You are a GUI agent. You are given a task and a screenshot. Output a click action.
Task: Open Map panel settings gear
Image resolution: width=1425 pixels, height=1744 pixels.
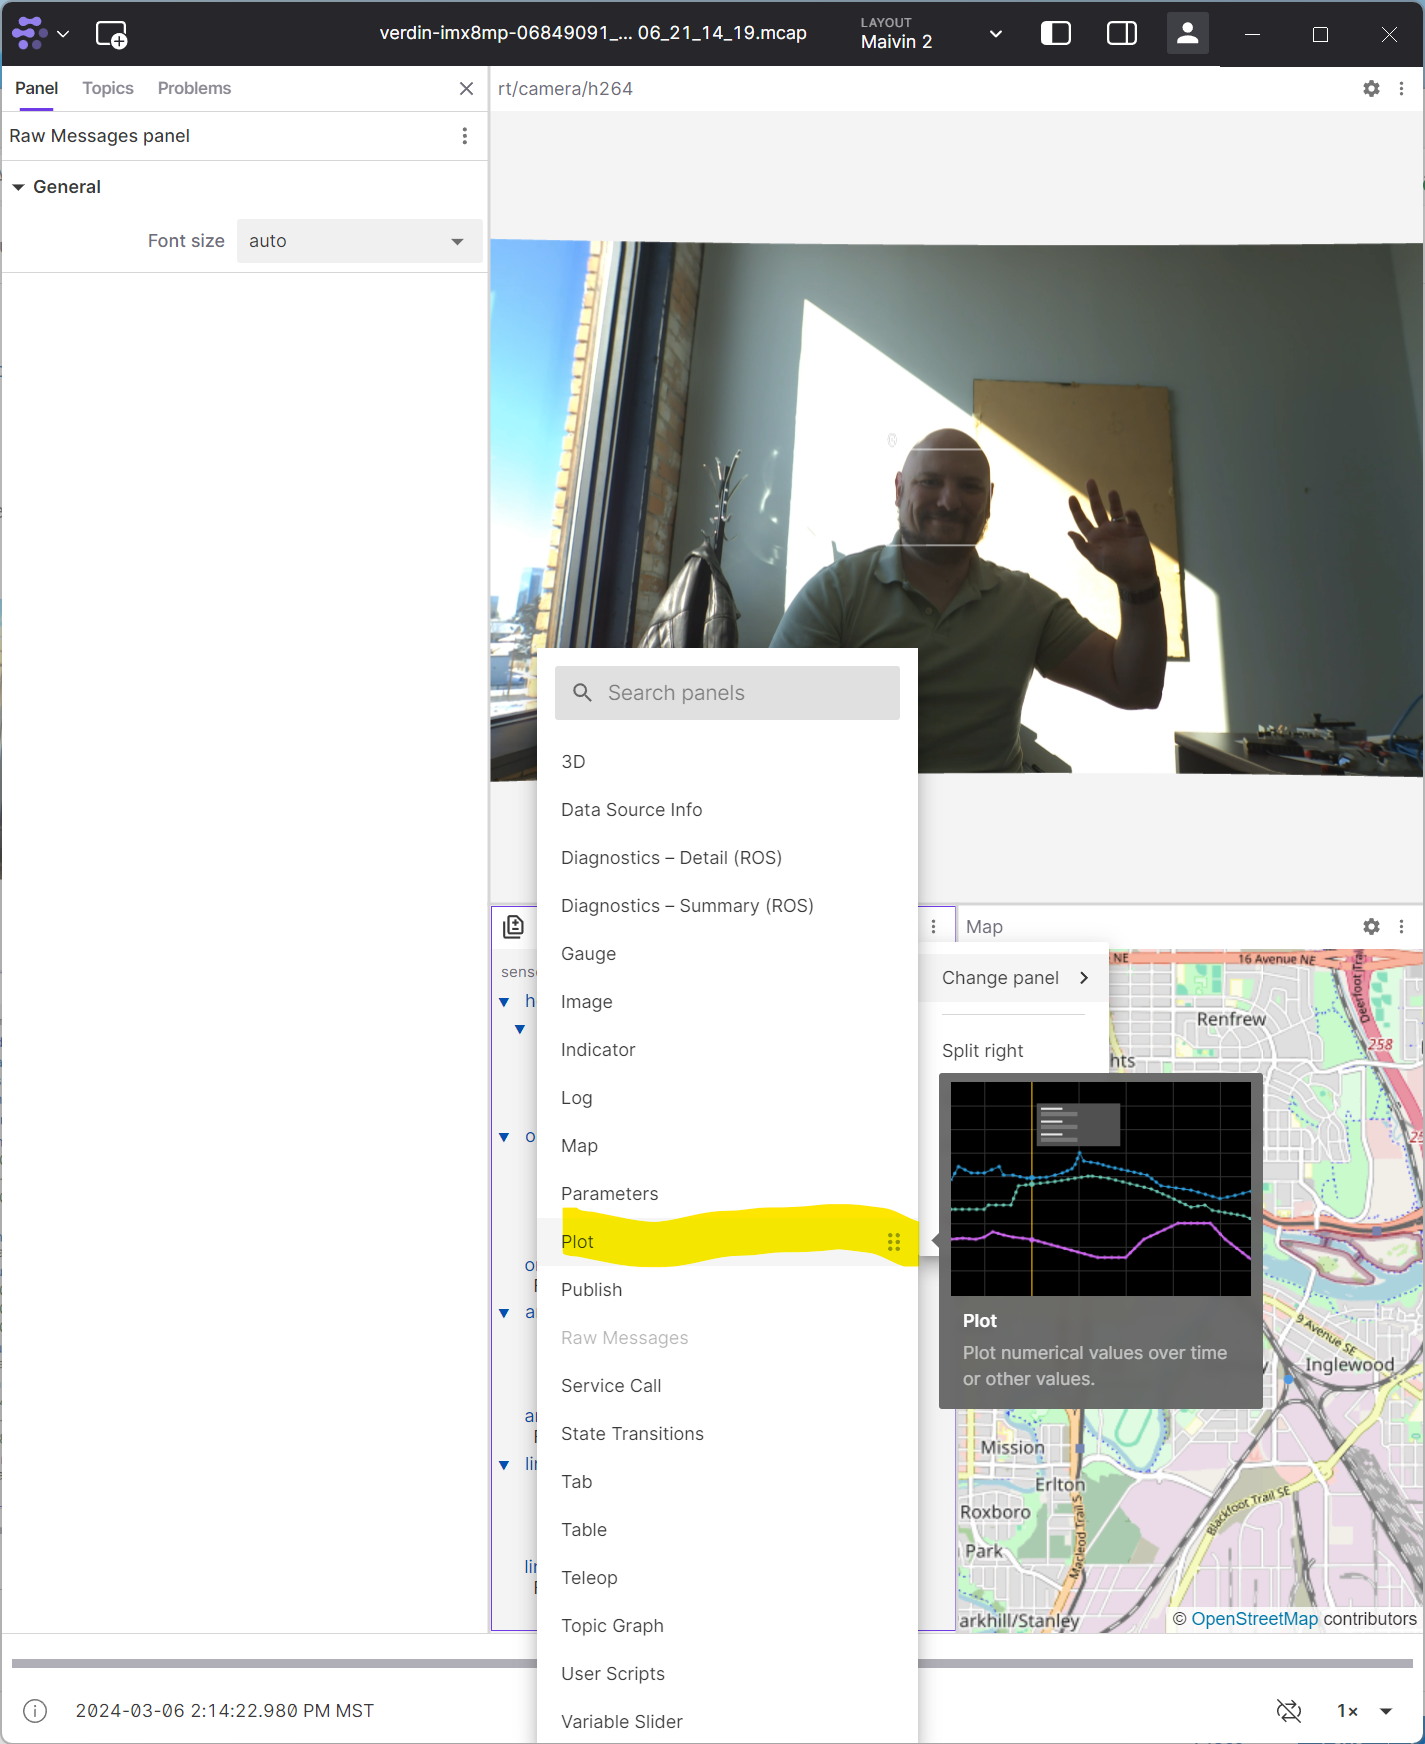tap(1371, 927)
